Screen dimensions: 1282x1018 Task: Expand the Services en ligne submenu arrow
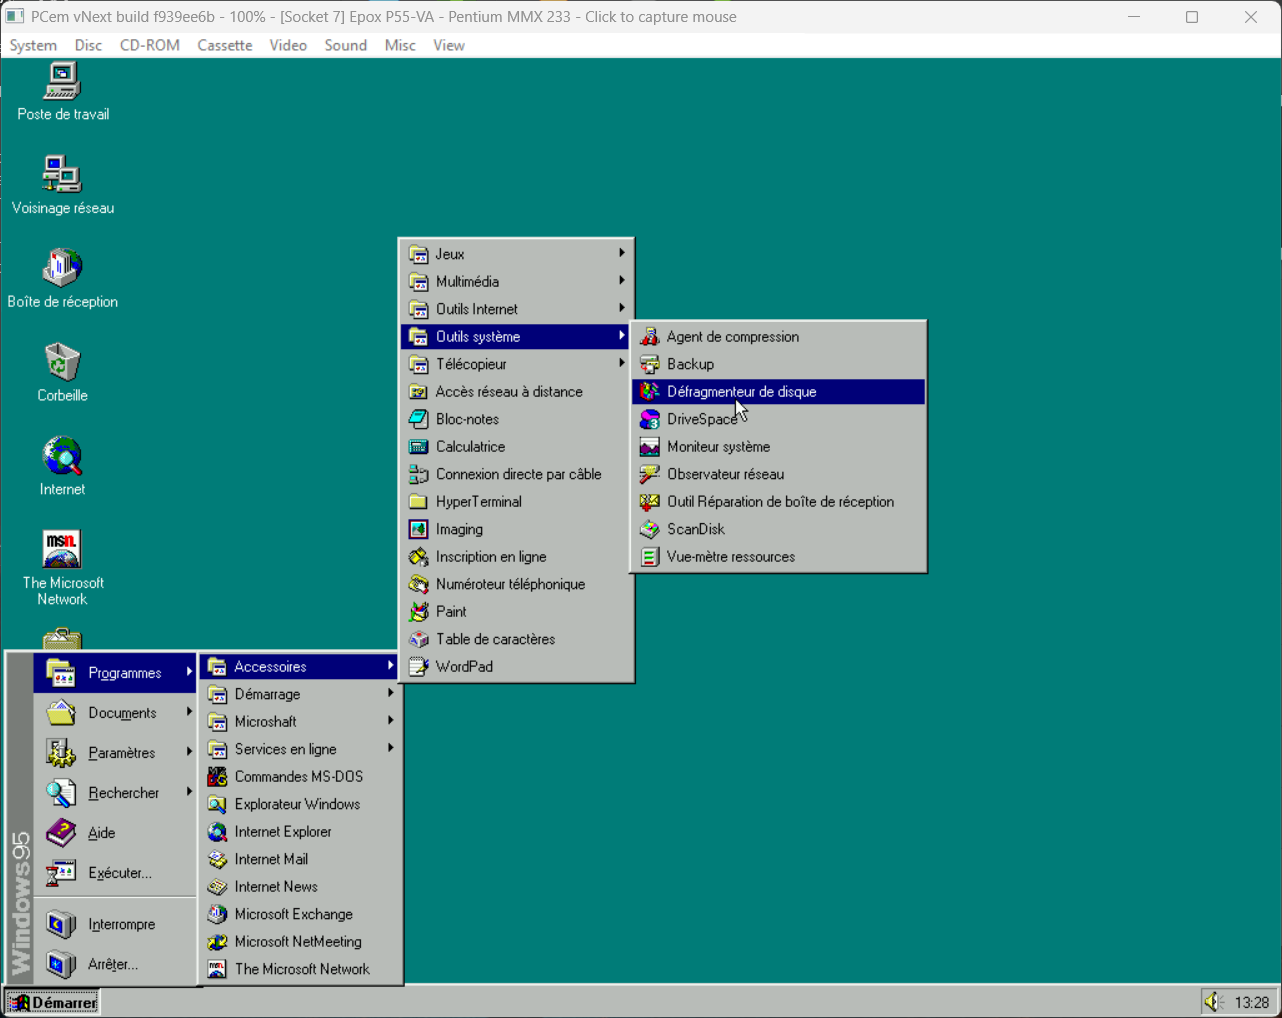[391, 748]
